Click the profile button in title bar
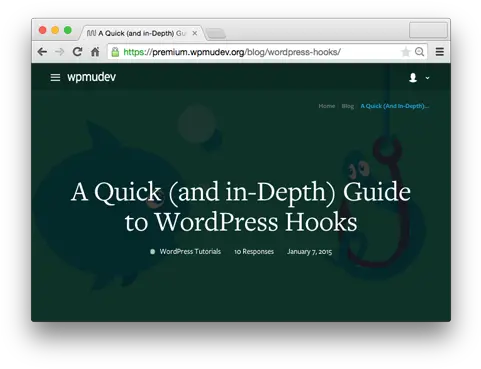 [428, 30]
